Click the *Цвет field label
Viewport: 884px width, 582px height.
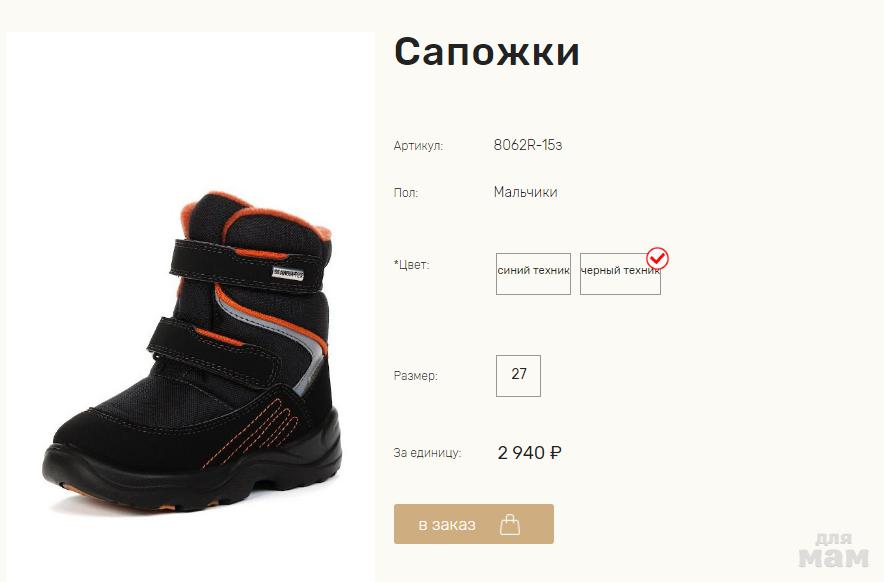[x=412, y=264]
